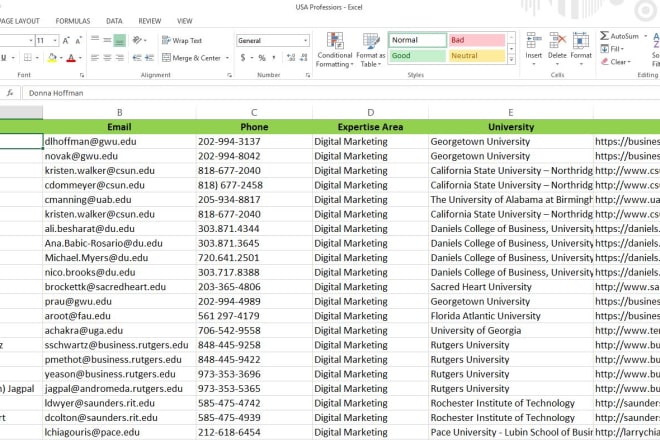The width and height of the screenshot is (660, 440).
Task: Open the AutoSum dropdown arrow
Action: click(x=645, y=36)
